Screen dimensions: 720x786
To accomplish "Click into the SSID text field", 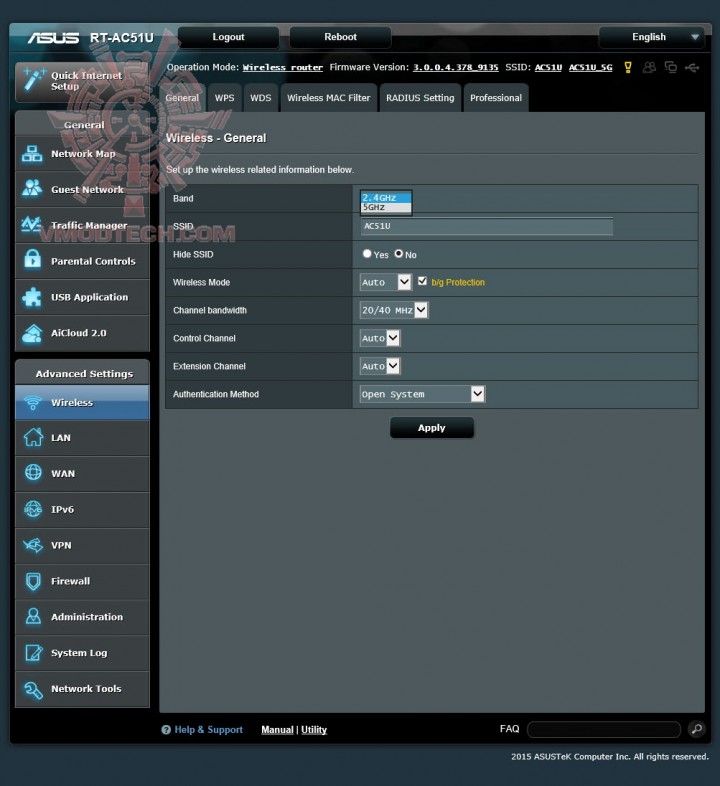I will tap(486, 226).
